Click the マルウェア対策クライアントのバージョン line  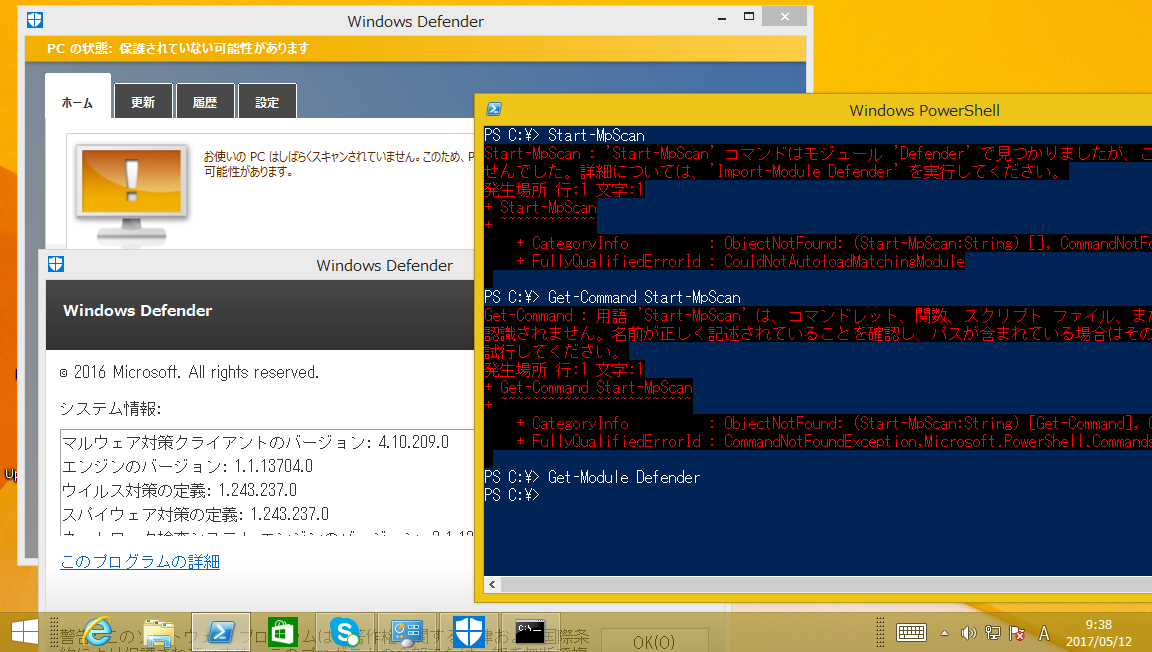click(255, 442)
